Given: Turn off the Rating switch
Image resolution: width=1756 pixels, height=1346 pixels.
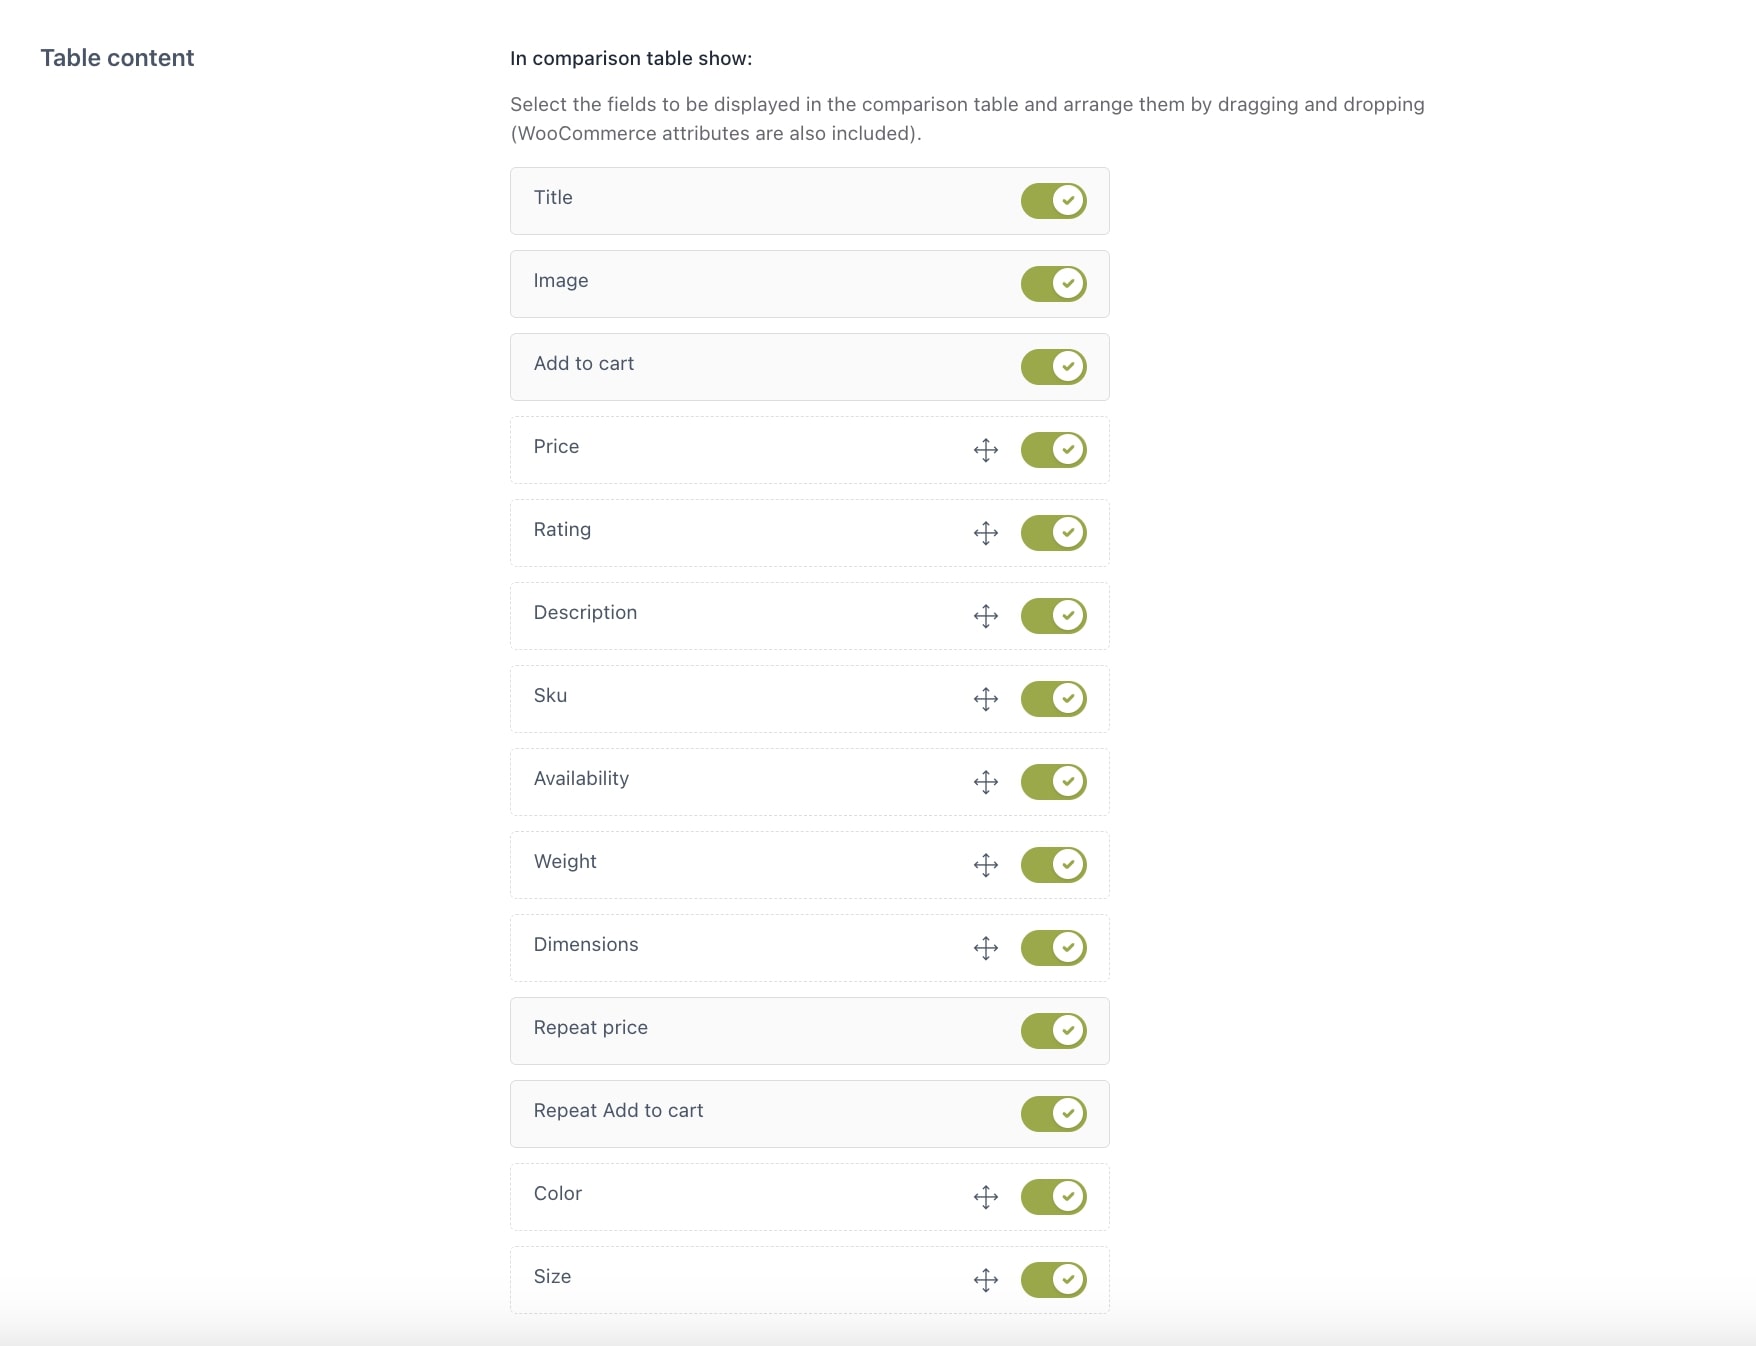Looking at the screenshot, I should tap(1053, 532).
